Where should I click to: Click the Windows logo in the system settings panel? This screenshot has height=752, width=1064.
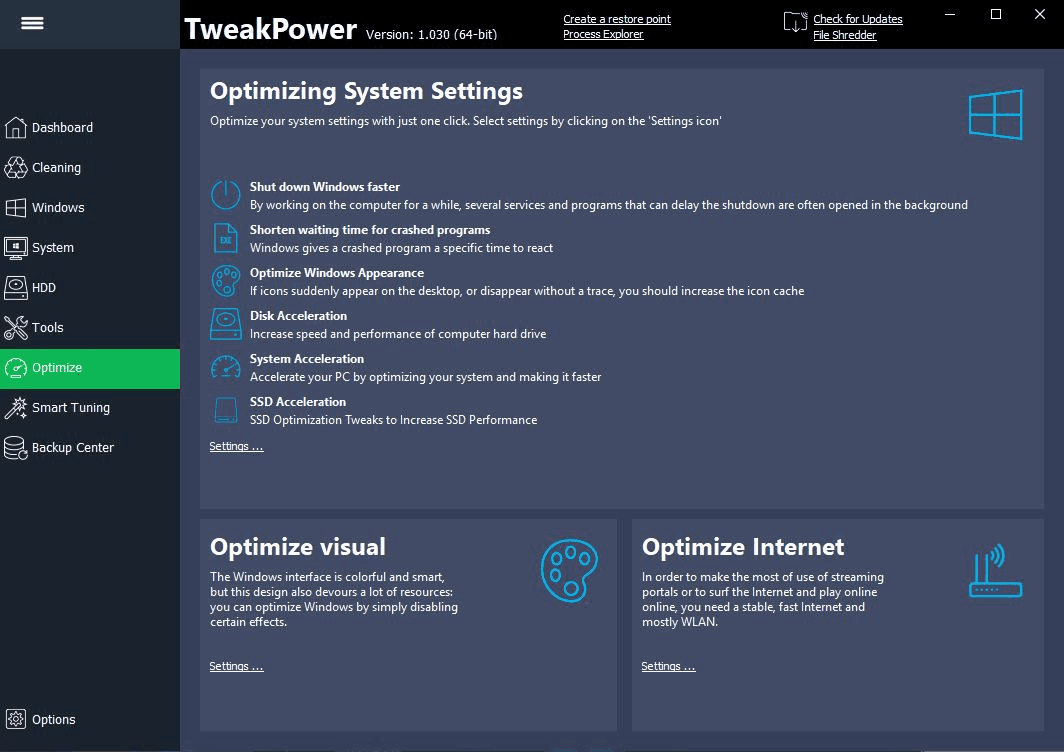[x=995, y=114]
